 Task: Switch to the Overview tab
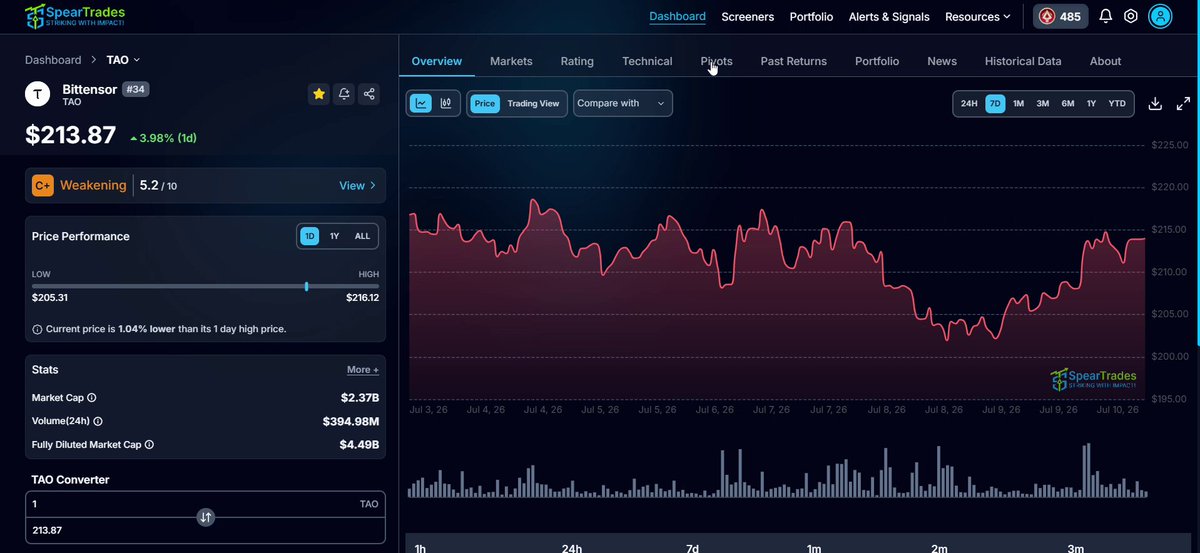pos(437,61)
